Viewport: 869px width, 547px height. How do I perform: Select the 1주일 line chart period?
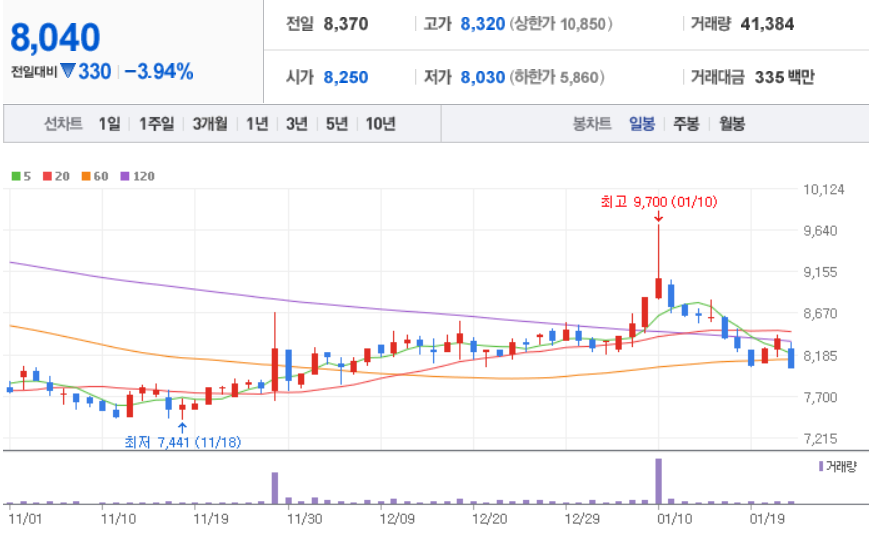[156, 124]
